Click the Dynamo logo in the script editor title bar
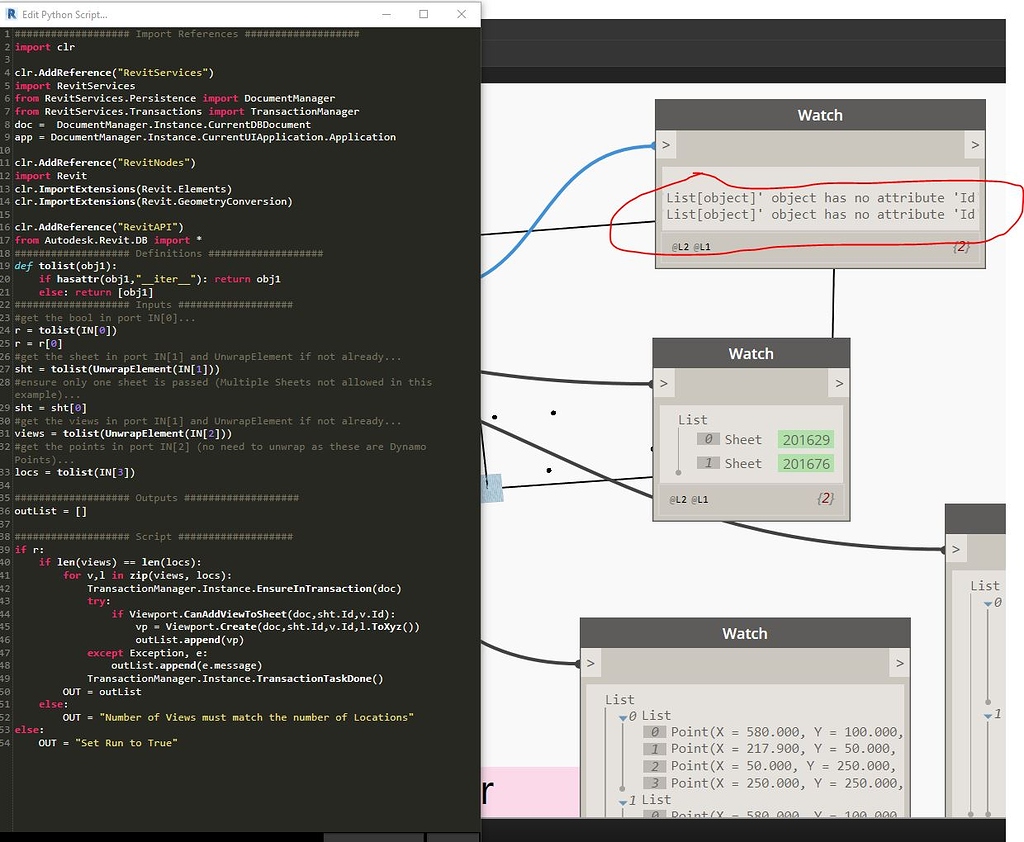 12,14
